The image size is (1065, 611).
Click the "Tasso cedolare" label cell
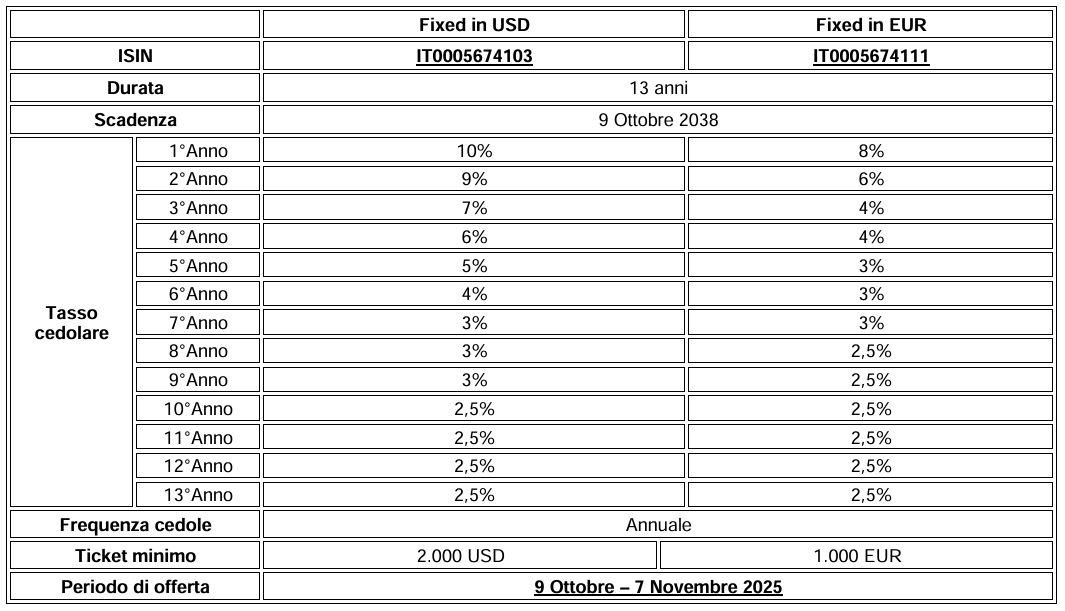(72, 322)
